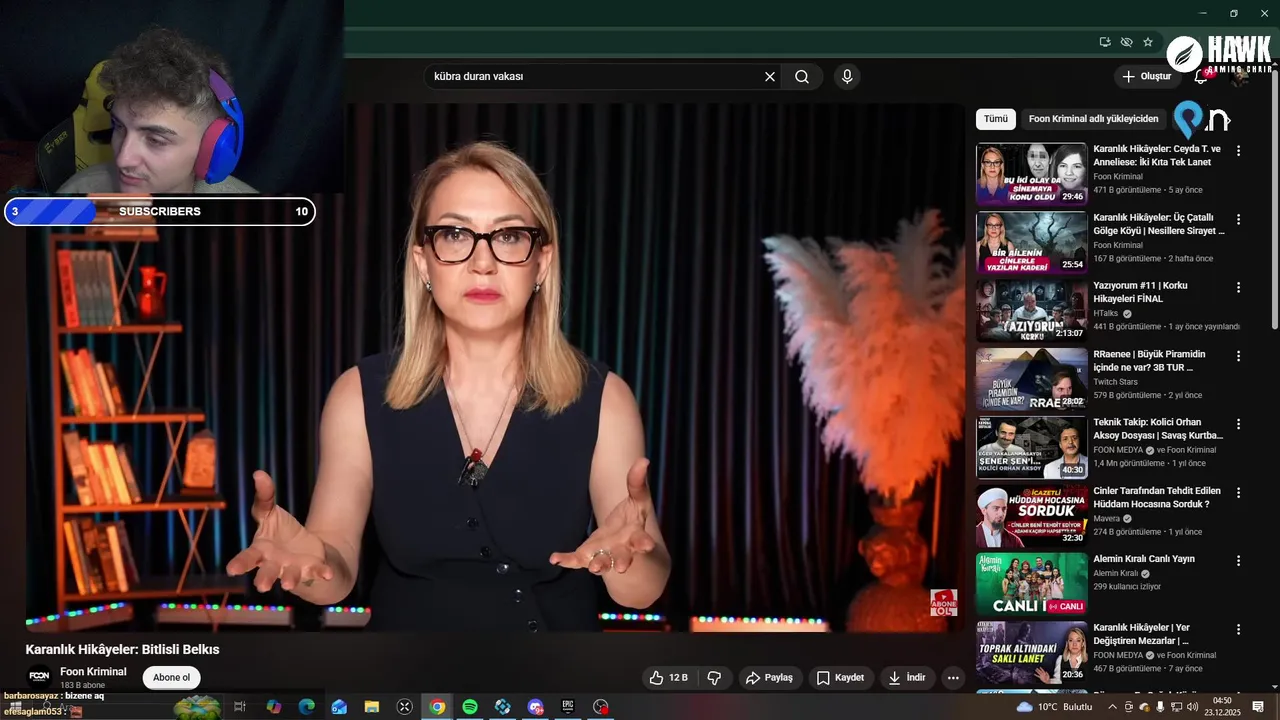Open options menu for 'Yer Değiştiren Mezarlar' video
Image resolution: width=1280 pixels, height=720 pixels.
point(1238,630)
